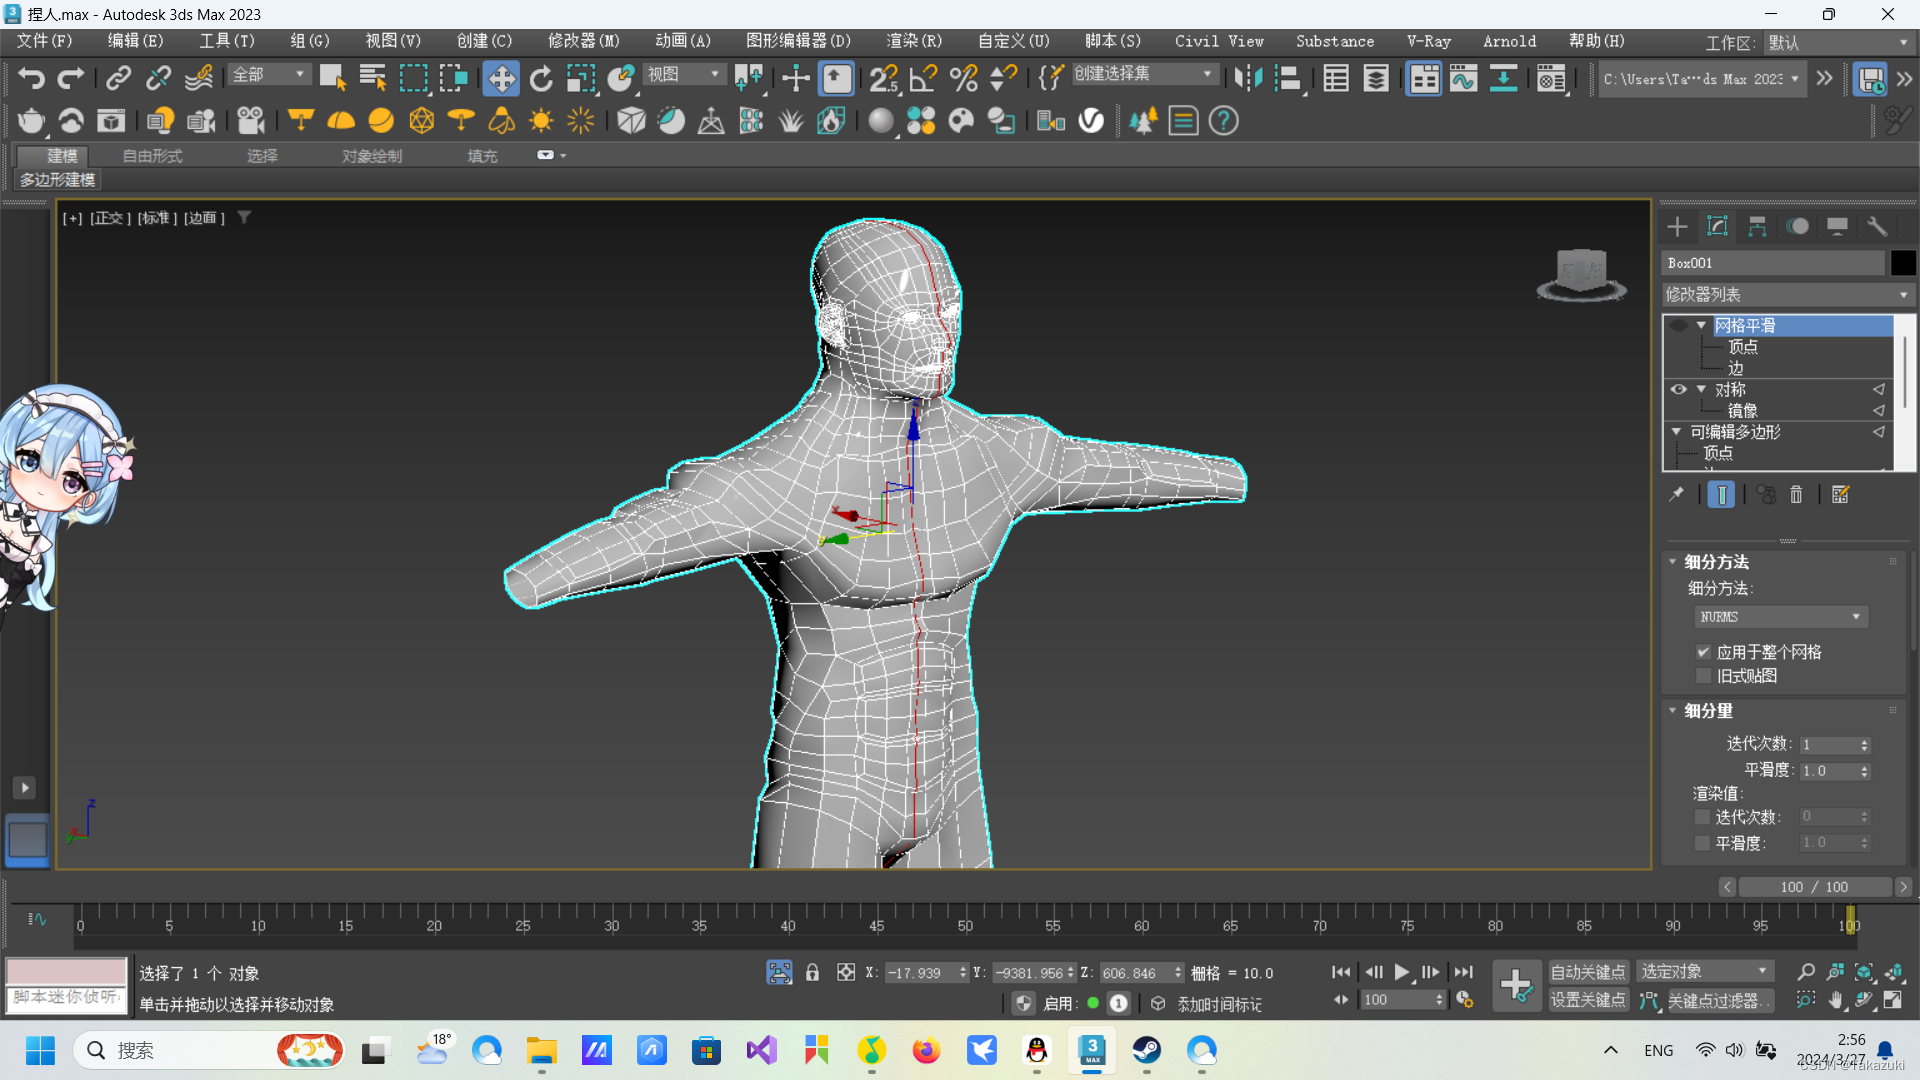Select the Select and Move tool
This screenshot has height=1080, width=1920.
pos(500,78)
